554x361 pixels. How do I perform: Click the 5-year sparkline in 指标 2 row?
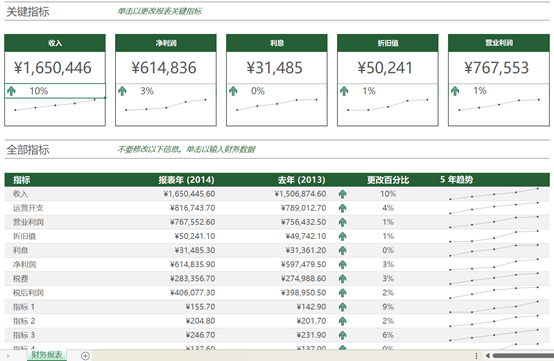[494, 321]
